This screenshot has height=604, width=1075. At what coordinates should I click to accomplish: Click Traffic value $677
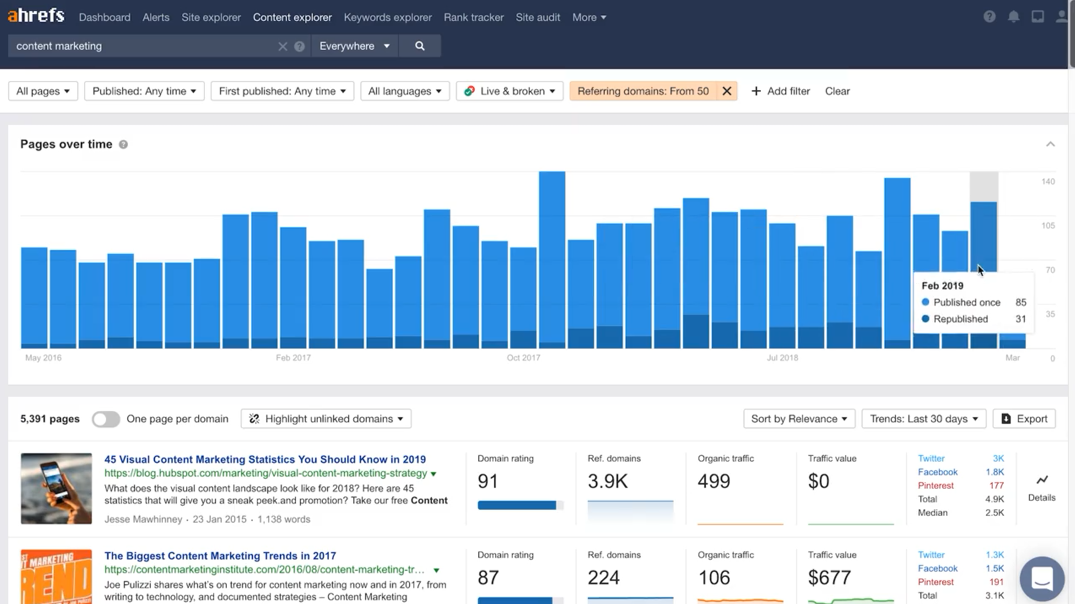point(830,578)
